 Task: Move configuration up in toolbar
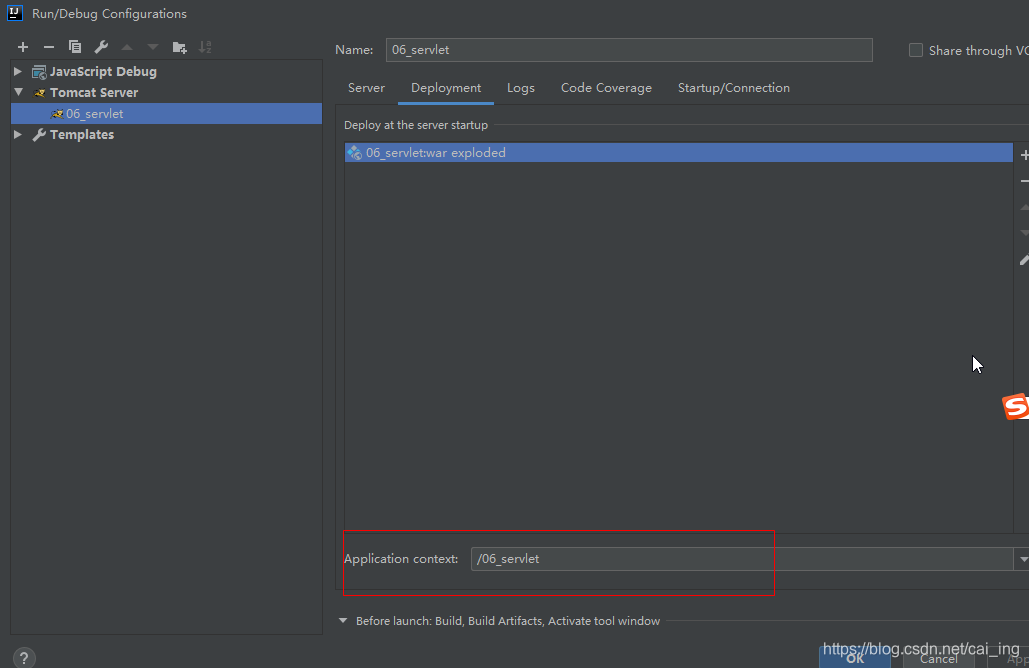(x=127, y=47)
